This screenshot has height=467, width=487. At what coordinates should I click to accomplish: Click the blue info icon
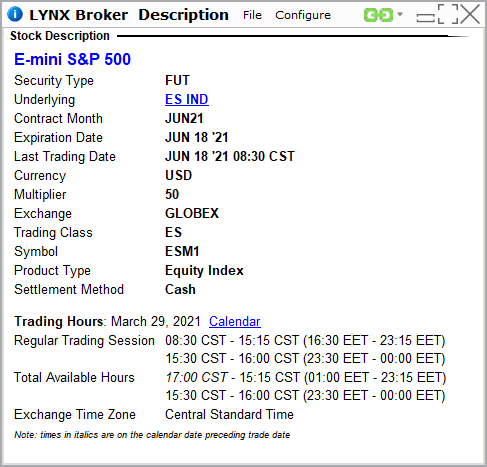[15, 14]
